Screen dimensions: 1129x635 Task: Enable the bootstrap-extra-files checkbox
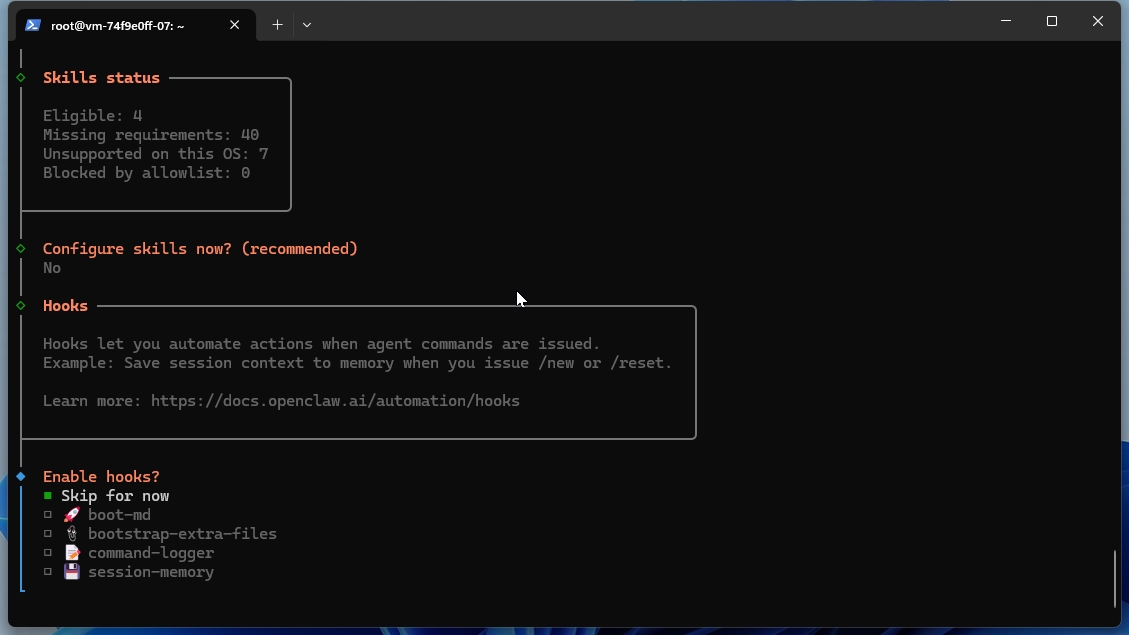click(x=48, y=533)
